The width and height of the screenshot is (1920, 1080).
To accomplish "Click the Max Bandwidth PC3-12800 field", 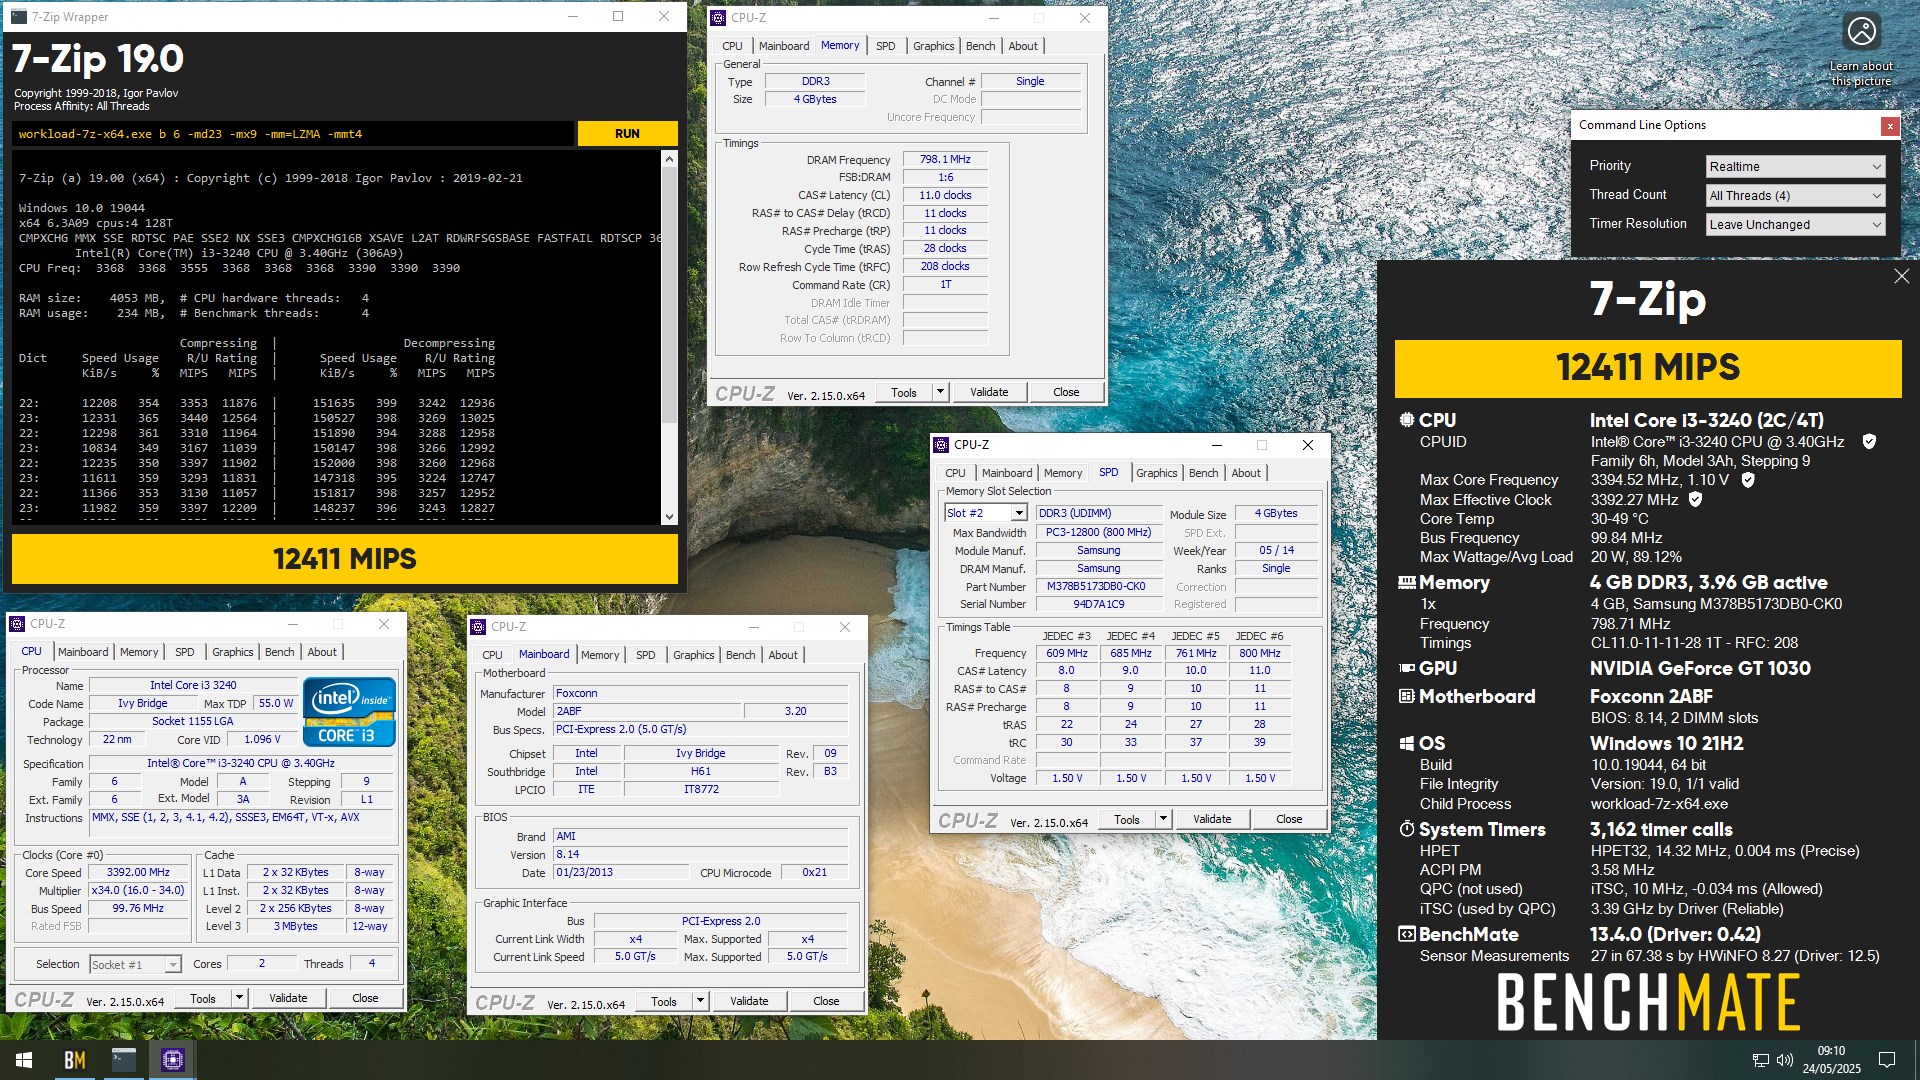I will pyautogui.click(x=1098, y=532).
